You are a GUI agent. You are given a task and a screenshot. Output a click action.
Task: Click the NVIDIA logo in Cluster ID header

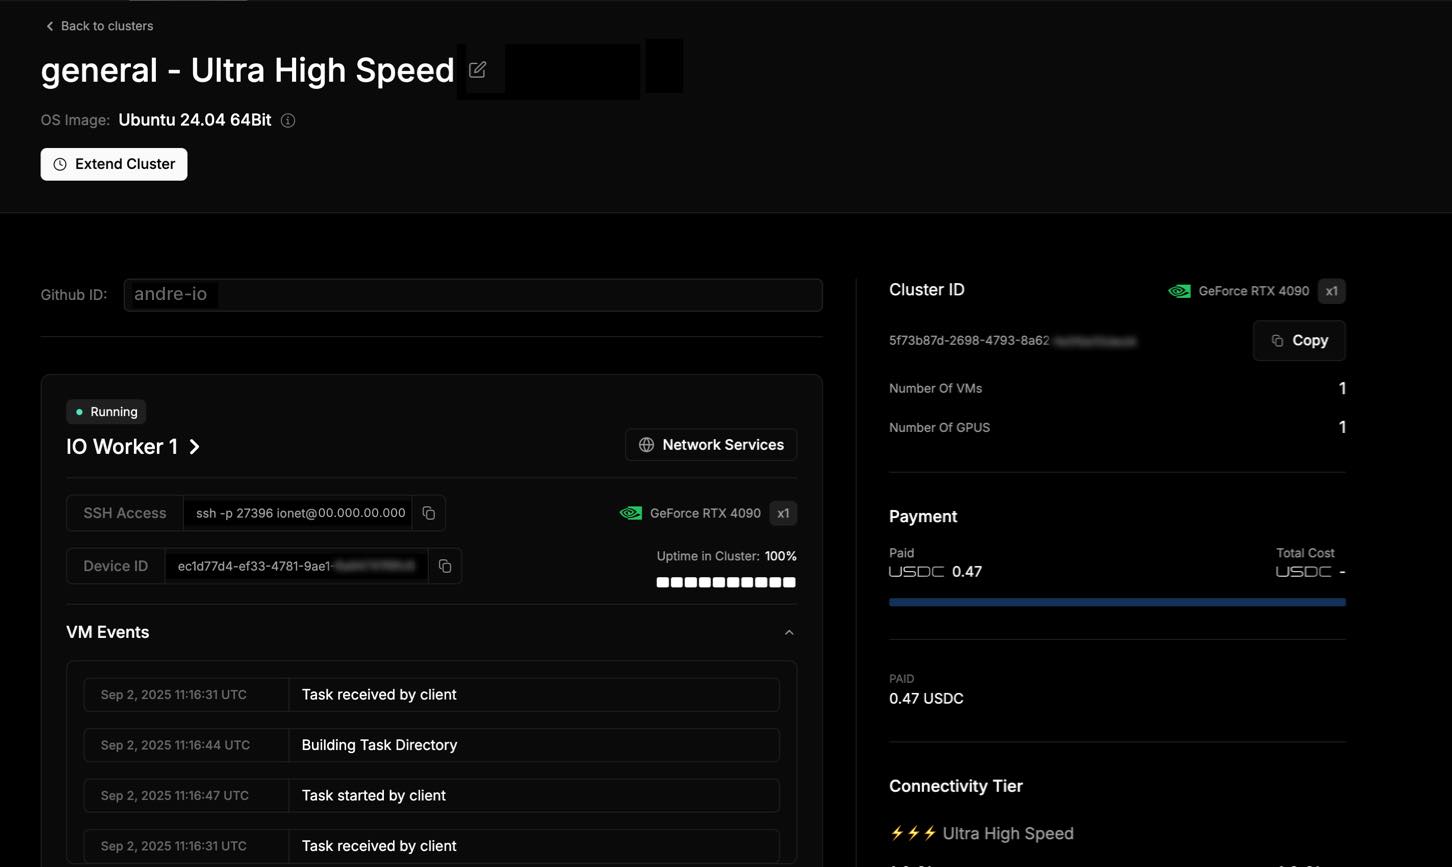[1180, 291]
